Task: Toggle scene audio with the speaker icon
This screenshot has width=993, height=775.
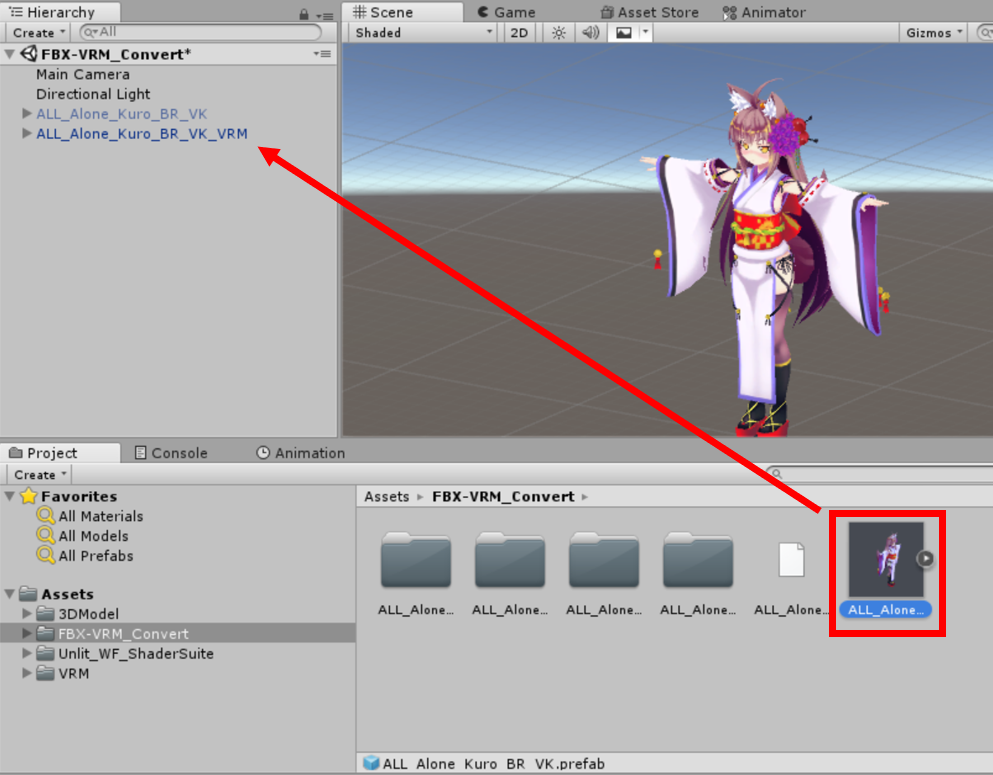Action: [x=590, y=33]
